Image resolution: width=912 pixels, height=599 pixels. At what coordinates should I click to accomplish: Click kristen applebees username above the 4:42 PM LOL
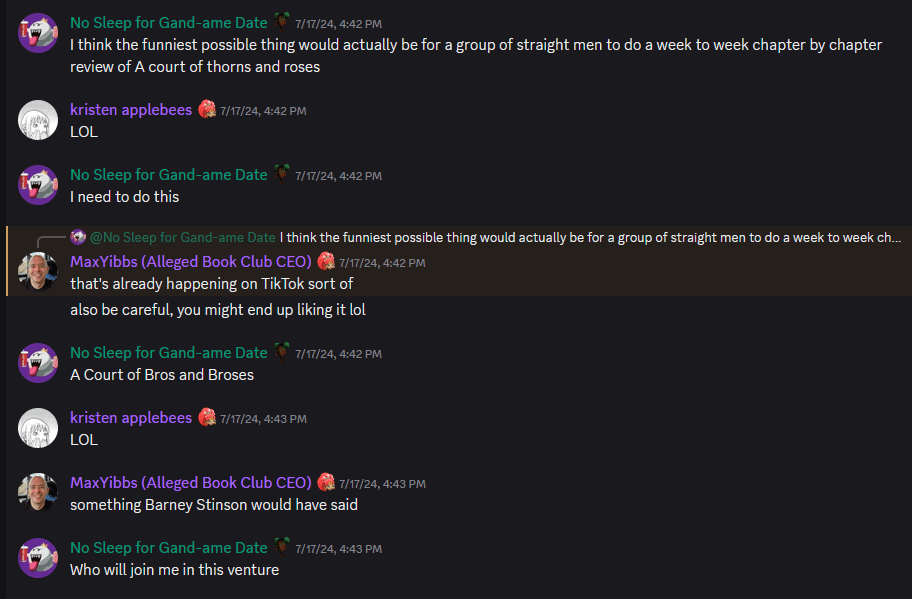coord(130,110)
